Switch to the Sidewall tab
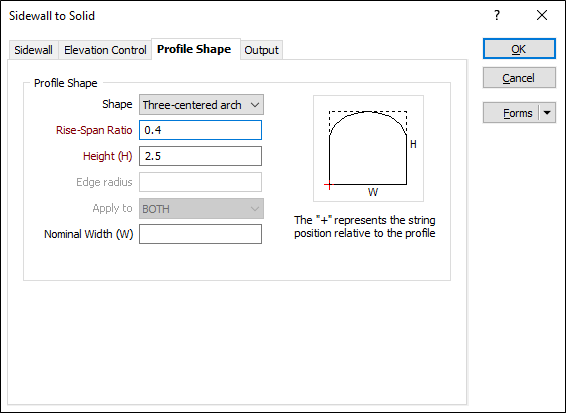The height and width of the screenshot is (413, 566). coord(34,50)
